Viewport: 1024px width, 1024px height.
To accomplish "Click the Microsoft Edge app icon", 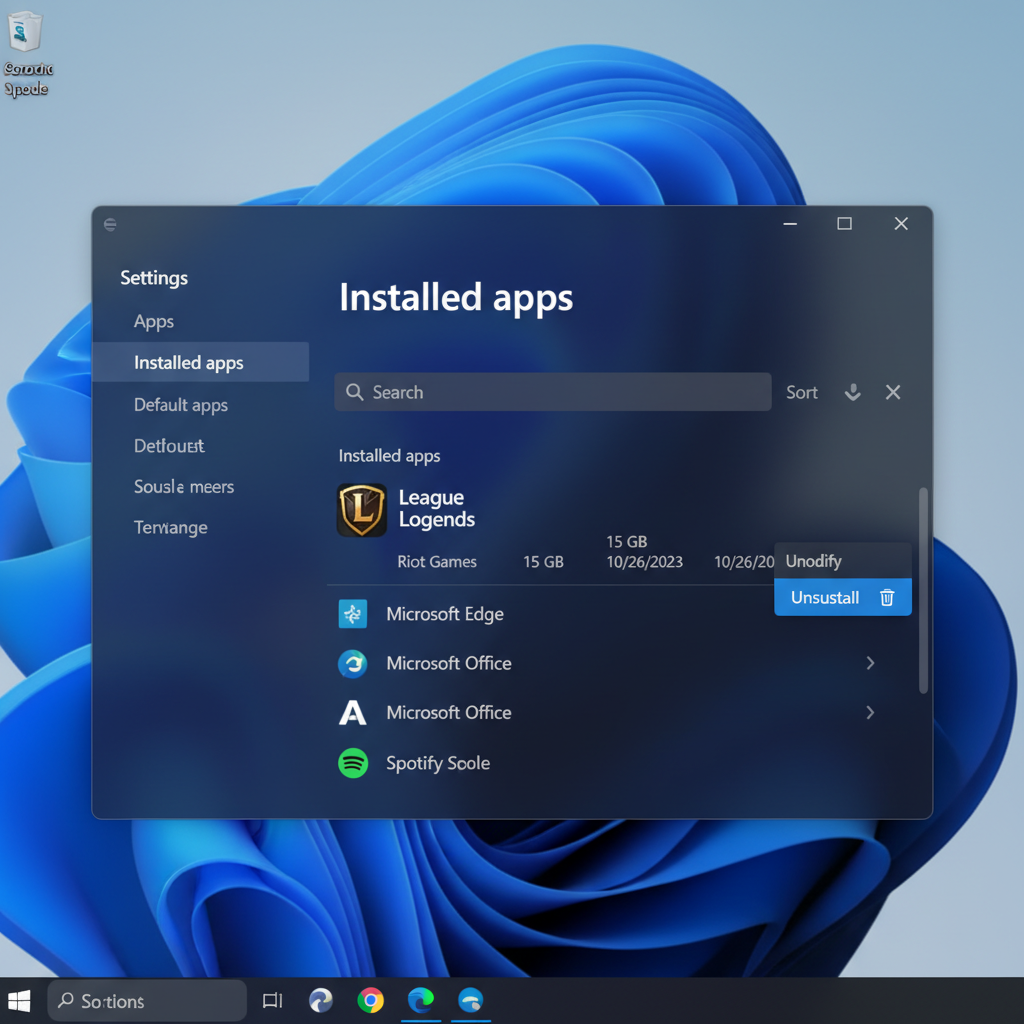I will pyautogui.click(x=352, y=615).
